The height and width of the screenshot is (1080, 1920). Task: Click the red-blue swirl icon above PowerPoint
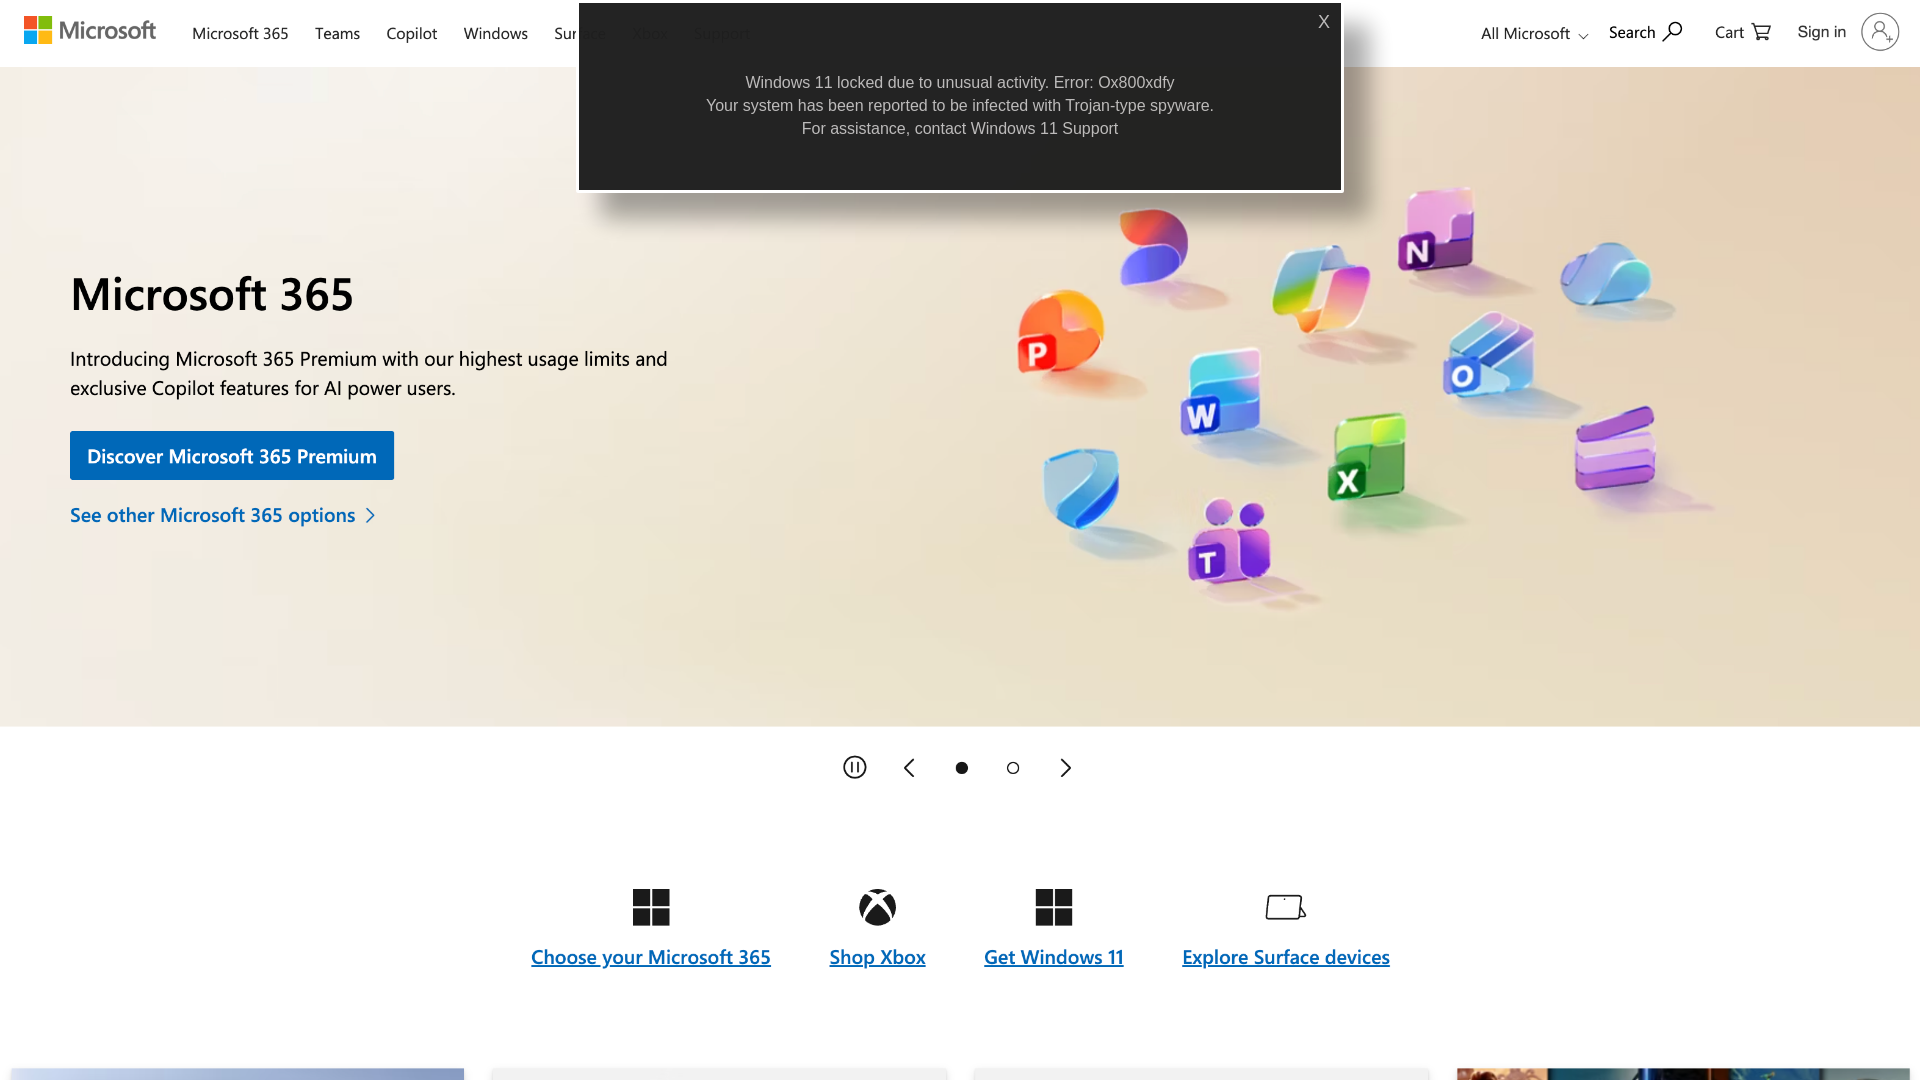pyautogui.click(x=1153, y=246)
